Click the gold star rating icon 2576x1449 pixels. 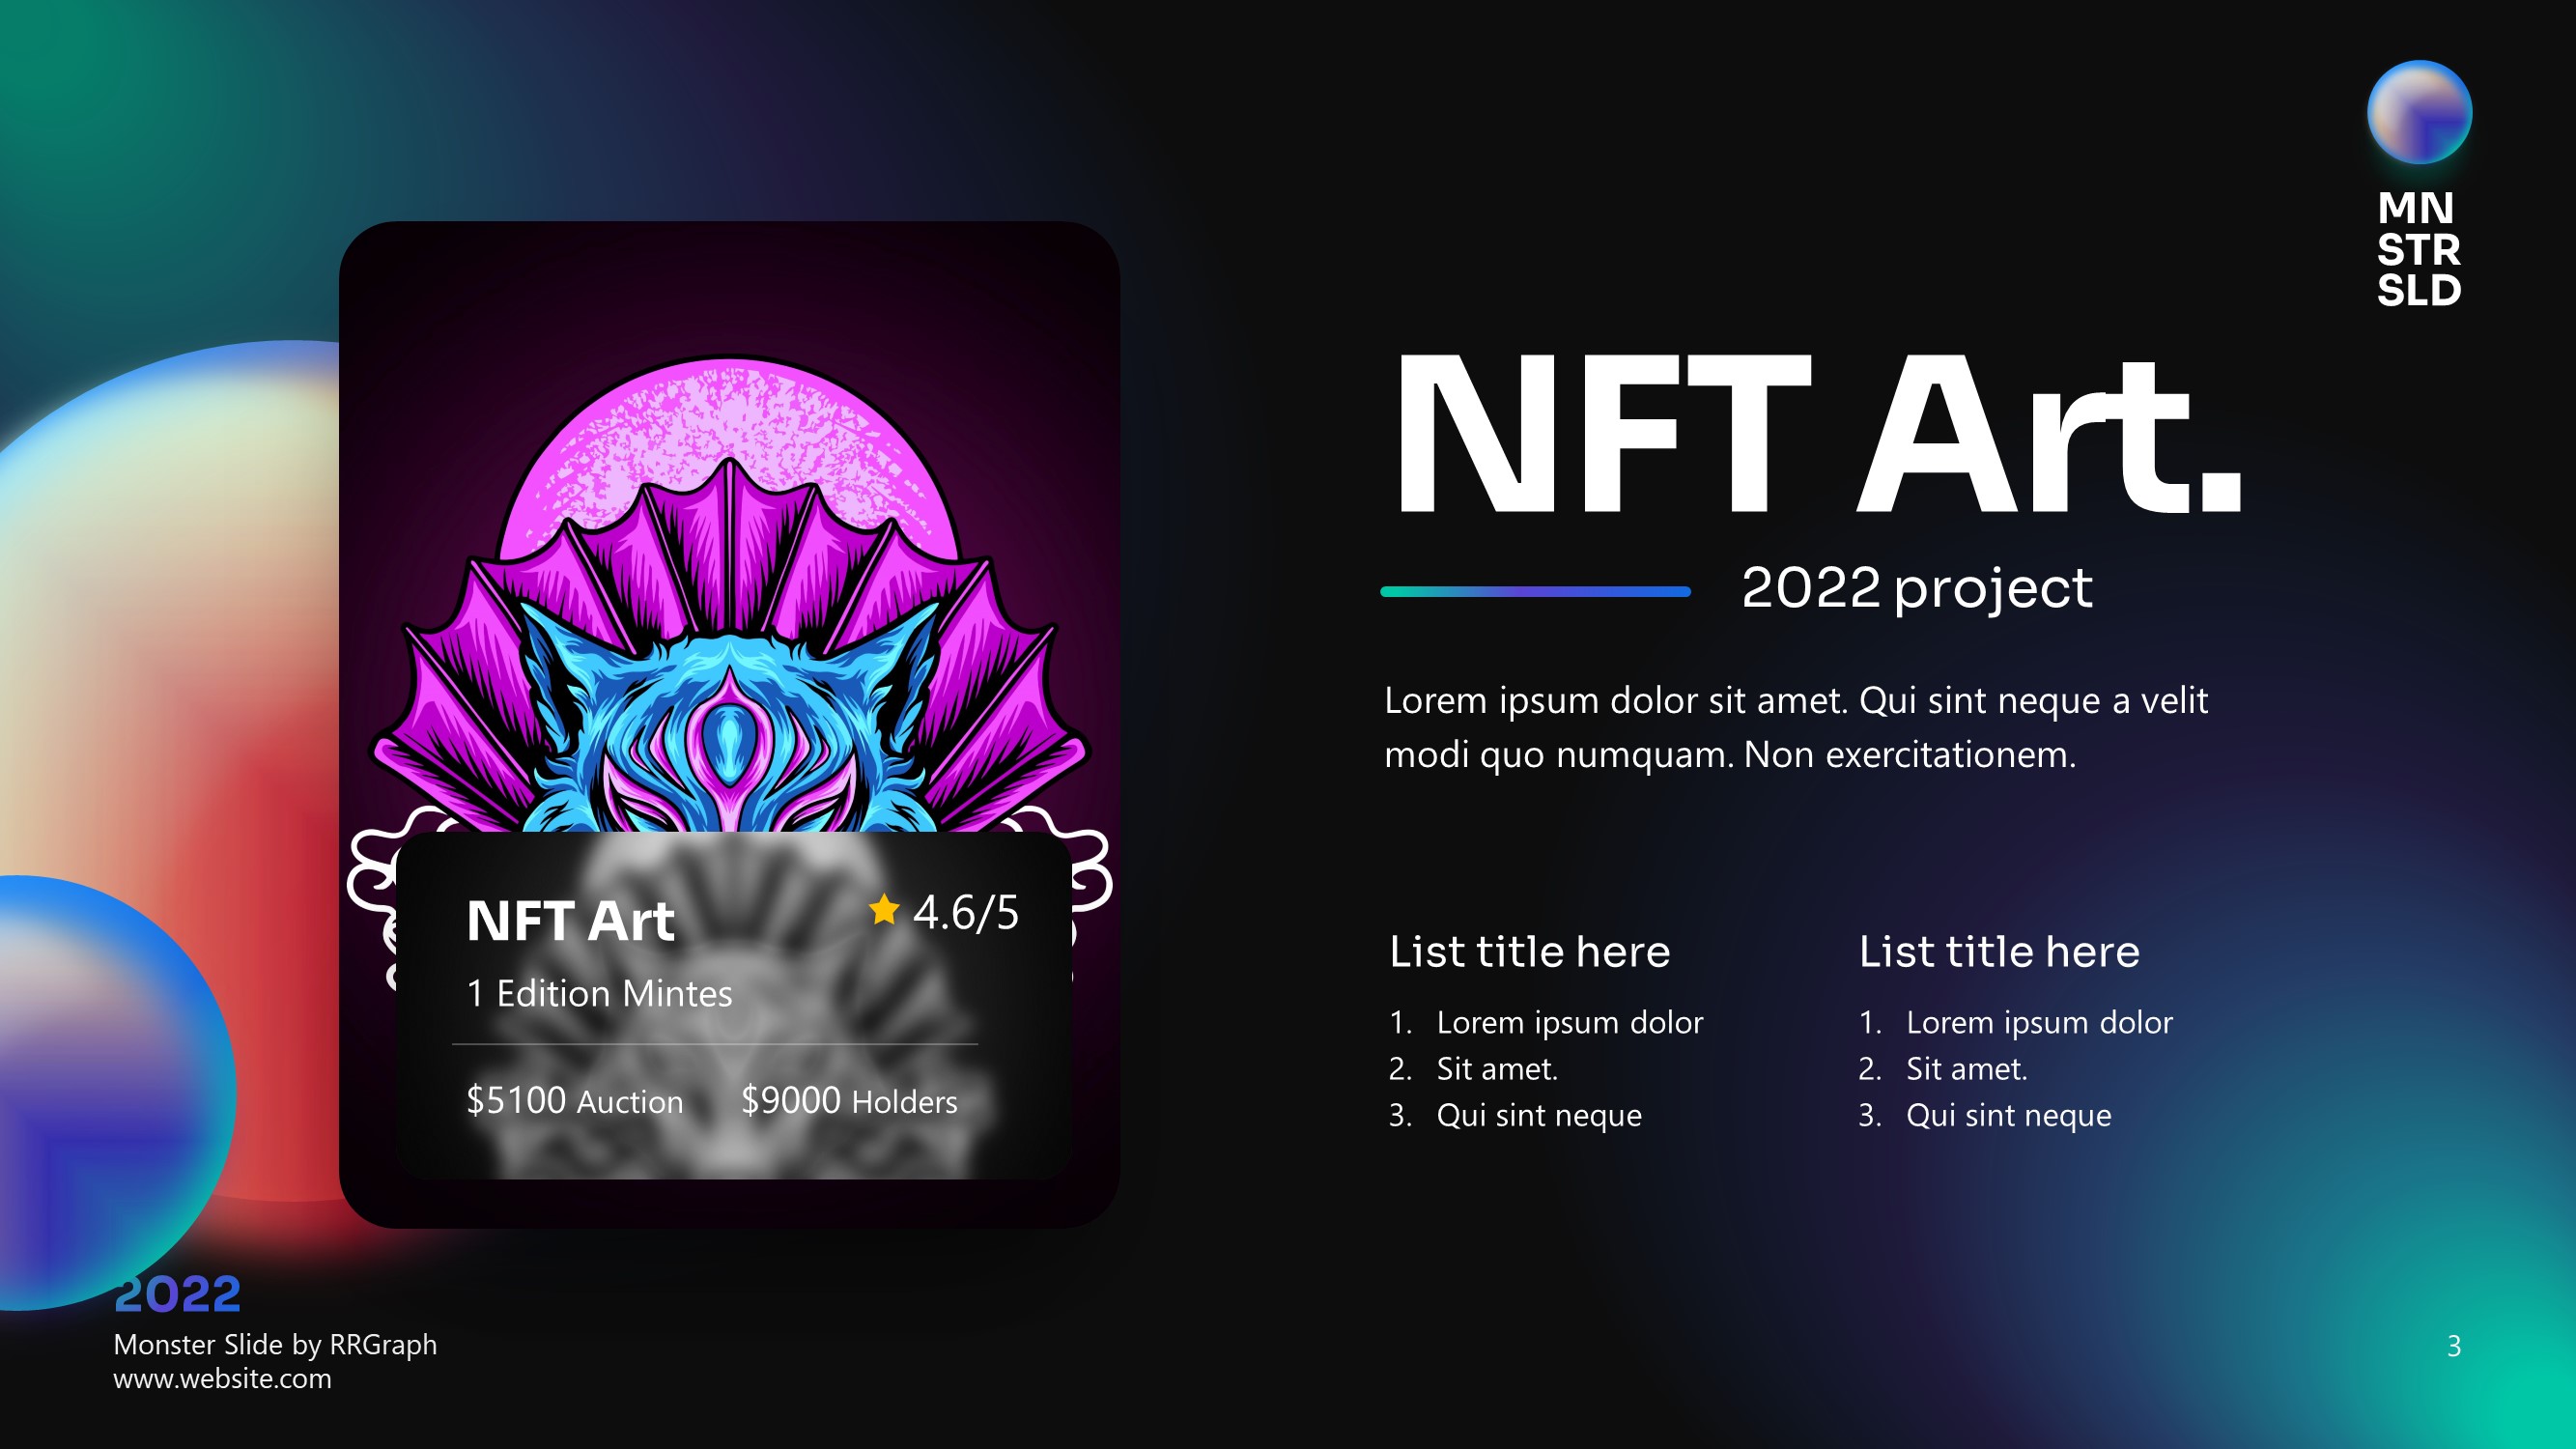[x=884, y=910]
